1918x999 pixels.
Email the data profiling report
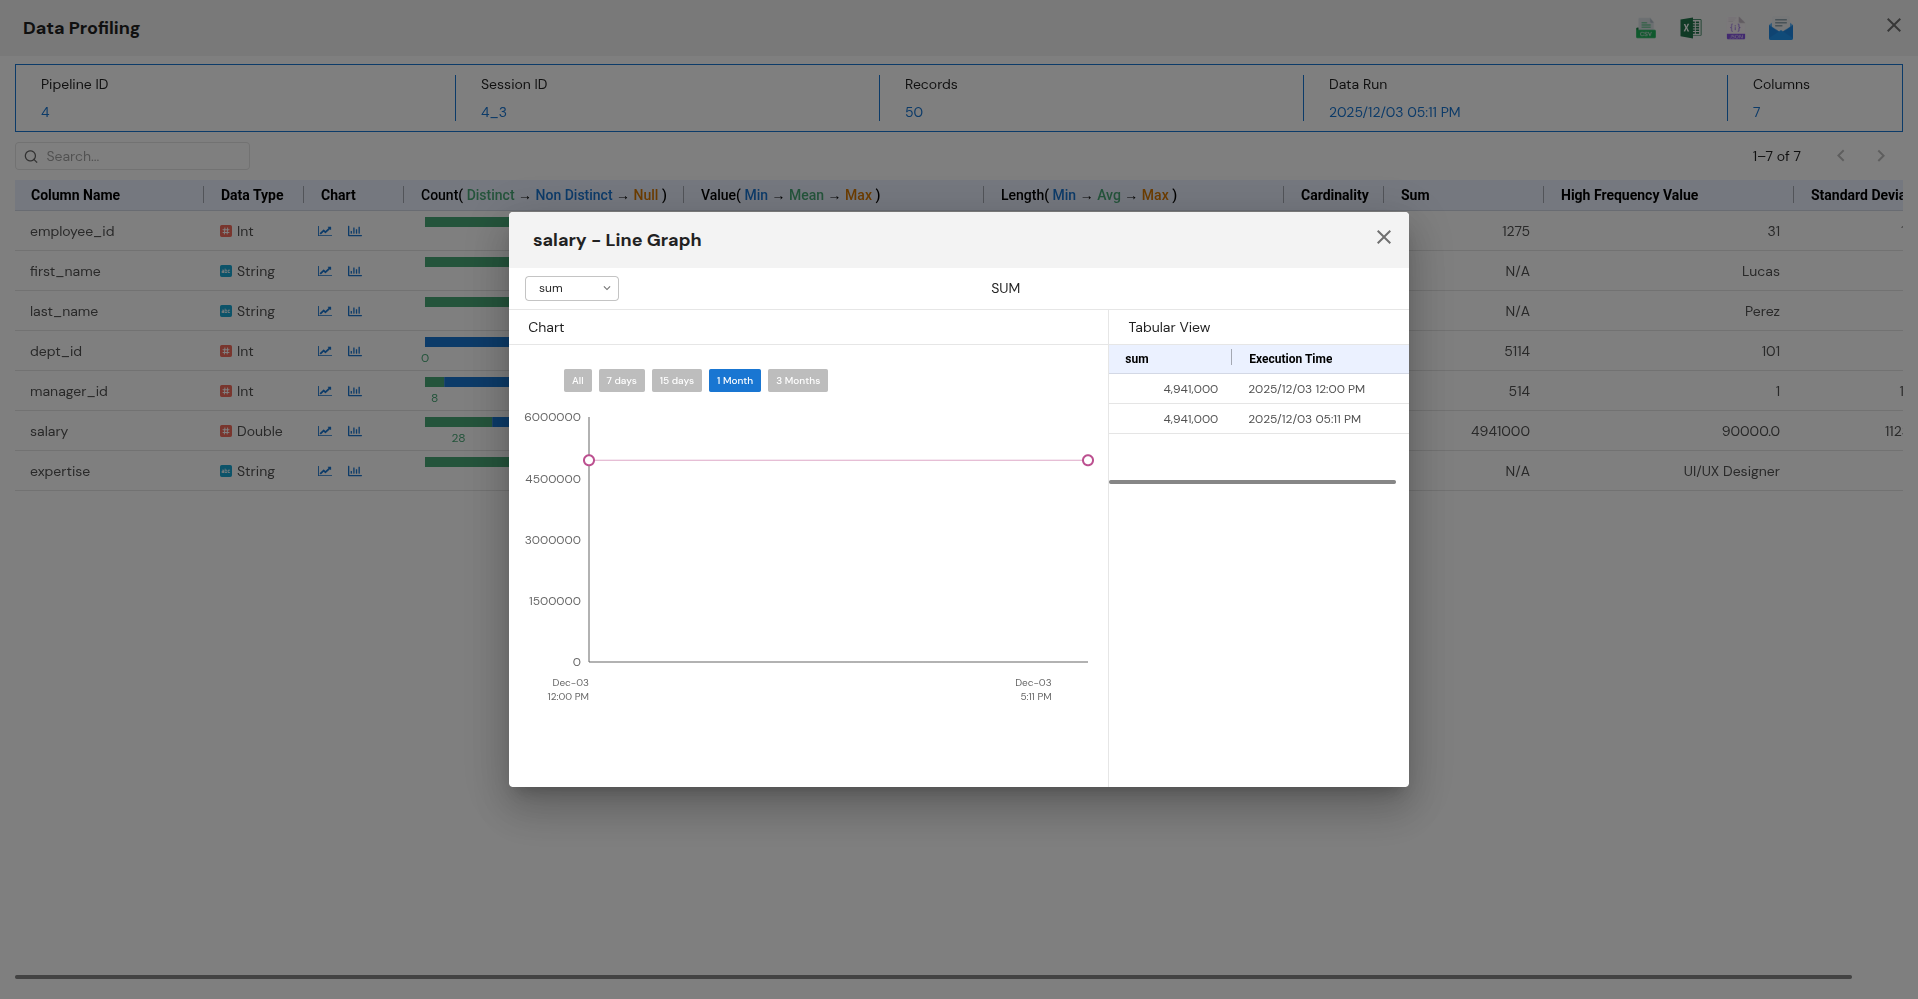(x=1781, y=28)
